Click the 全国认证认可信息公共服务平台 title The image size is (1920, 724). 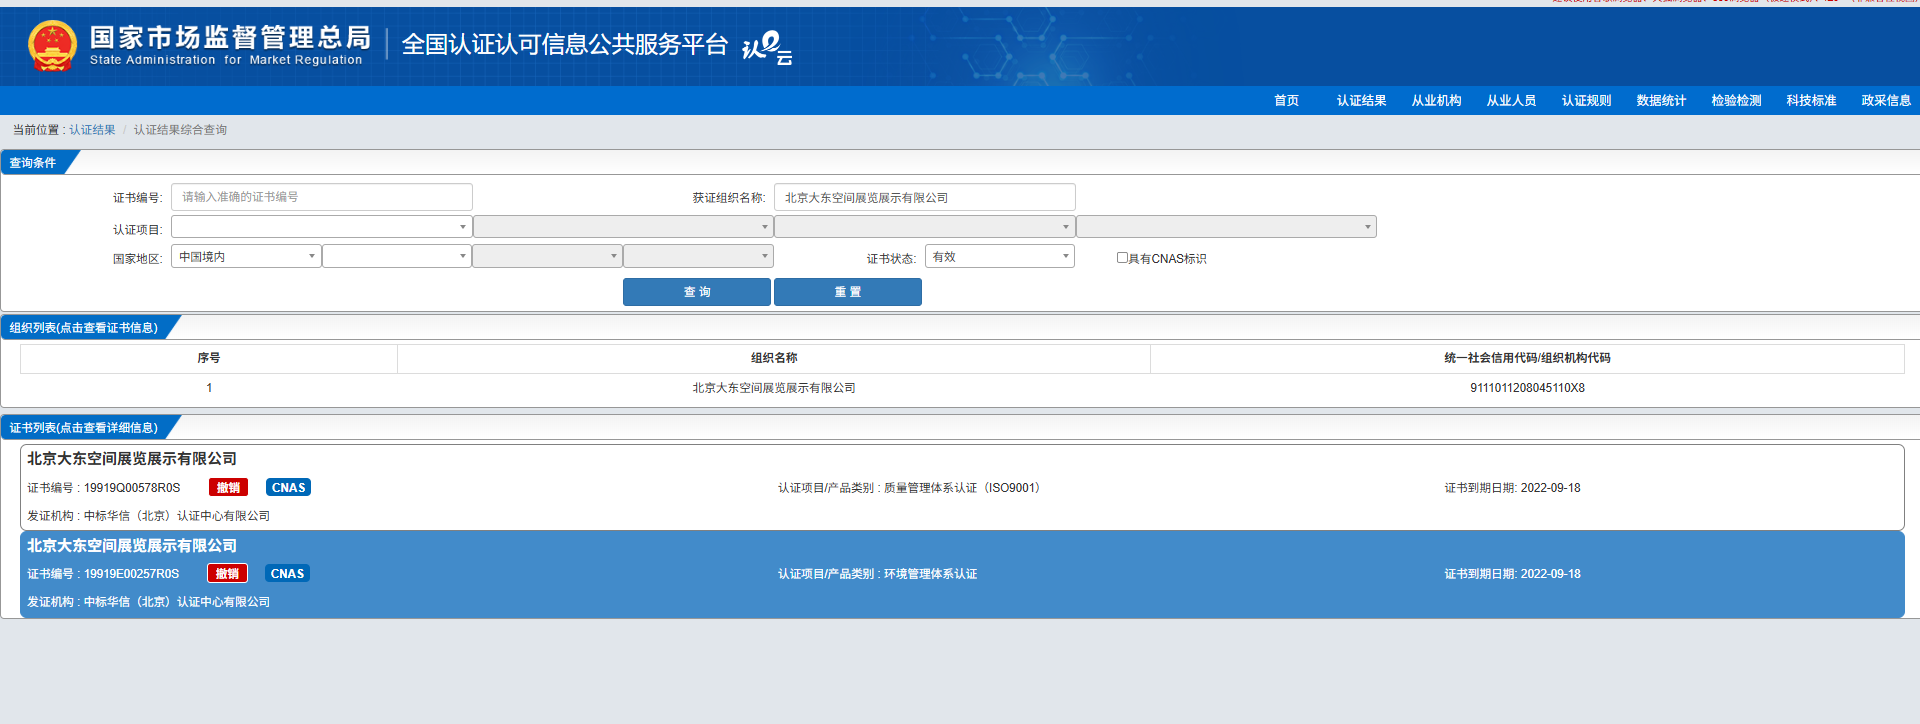coord(565,44)
